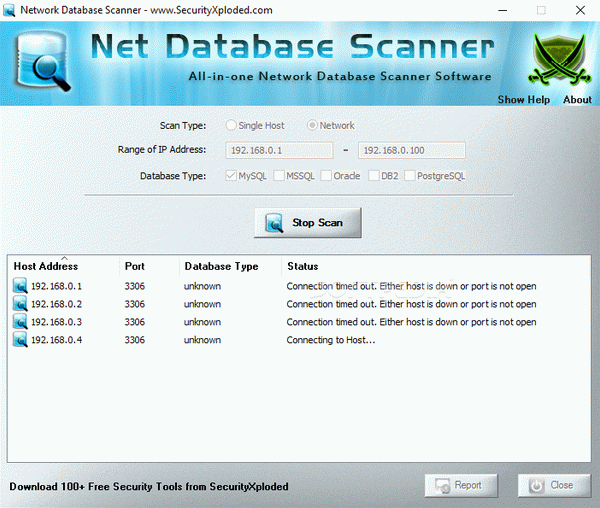Select row address 192.168.0.2
Image resolution: width=600 pixels, height=508 pixels.
tap(56, 304)
